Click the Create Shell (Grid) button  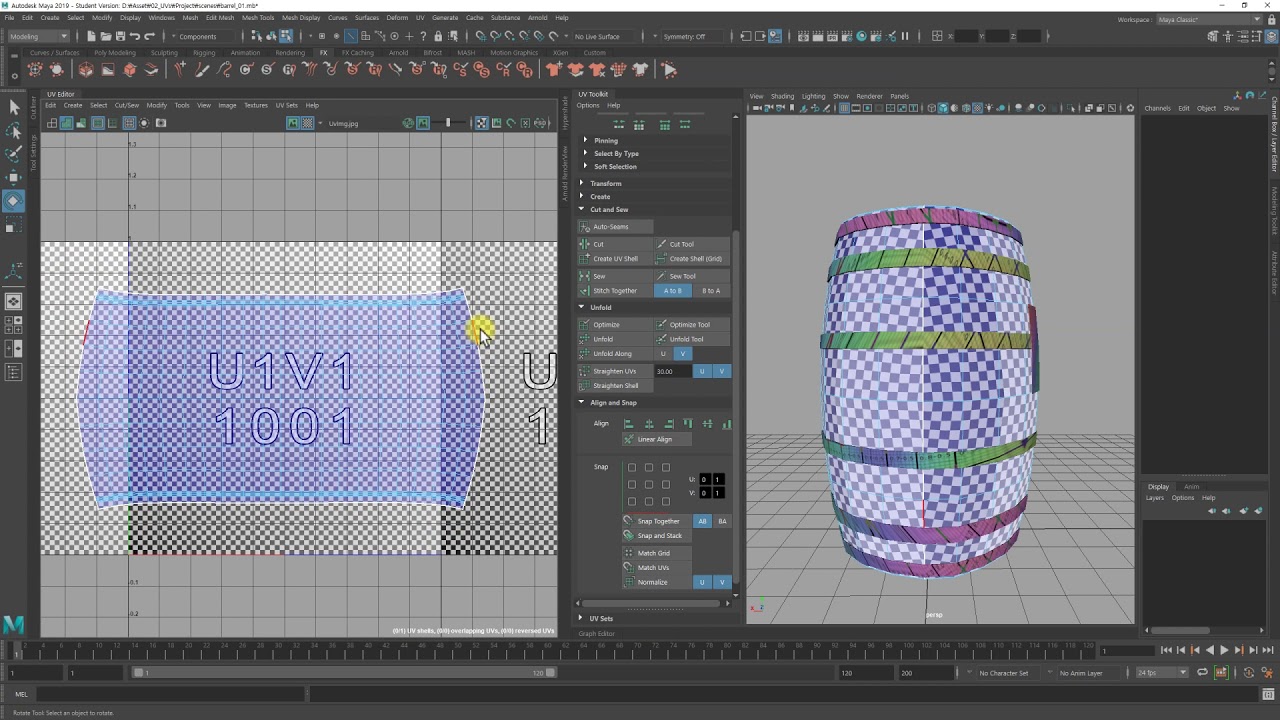click(692, 259)
